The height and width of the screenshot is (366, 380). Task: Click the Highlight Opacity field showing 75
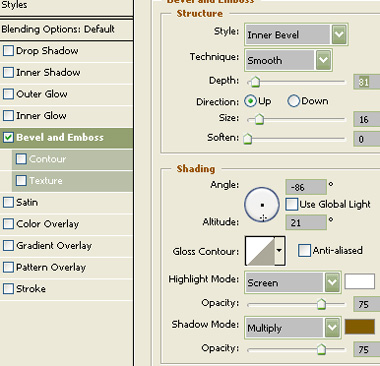[x=367, y=304]
